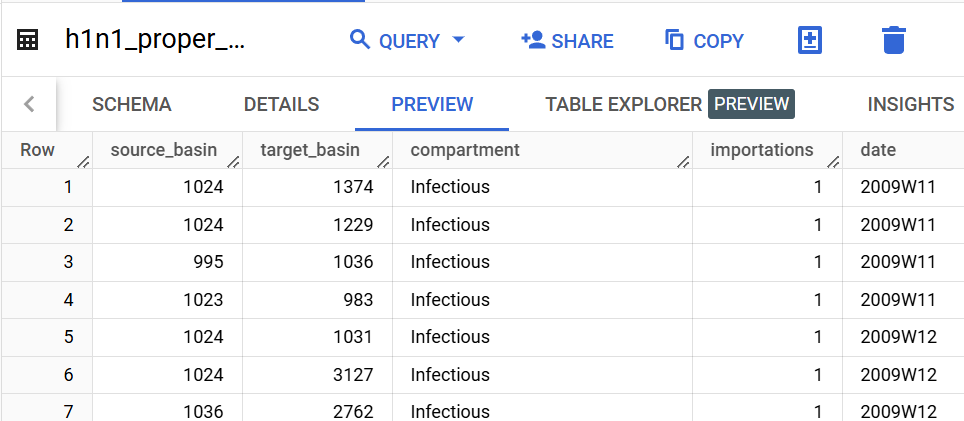Click the target_basin column resize handle
964x421 pixels.
coord(383,161)
